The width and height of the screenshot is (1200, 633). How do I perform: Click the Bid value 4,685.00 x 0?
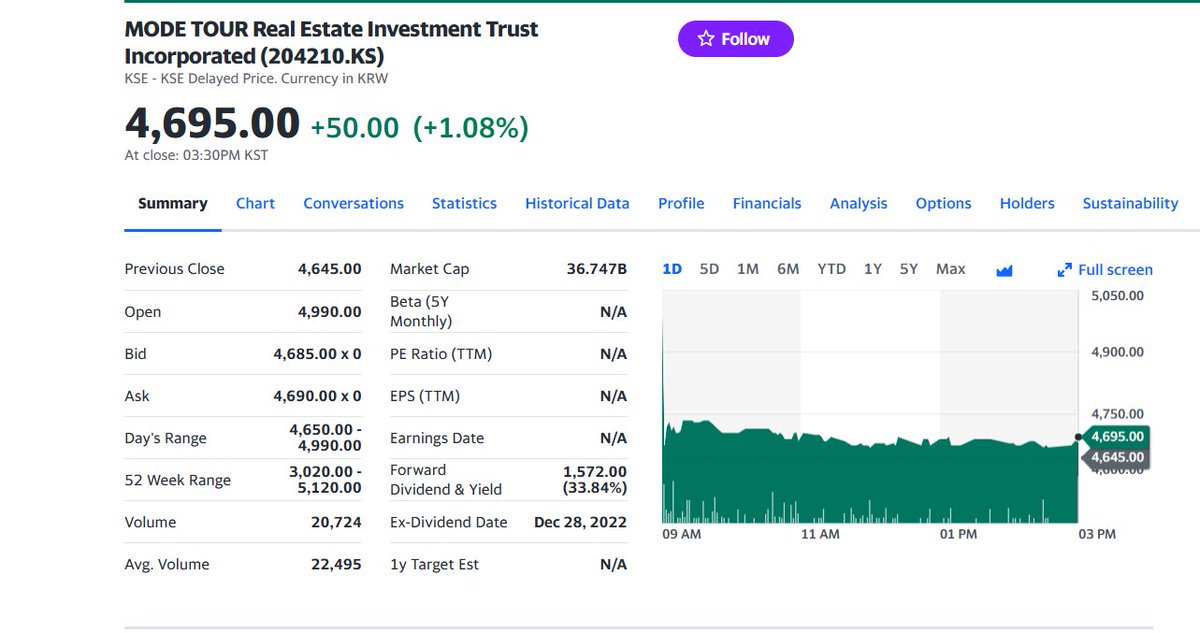click(x=317, y=354)
